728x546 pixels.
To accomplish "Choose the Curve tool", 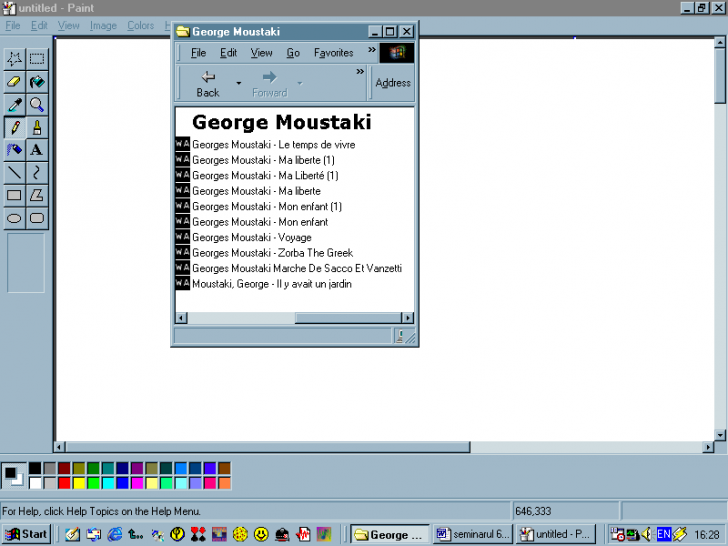I will [37, 173].
